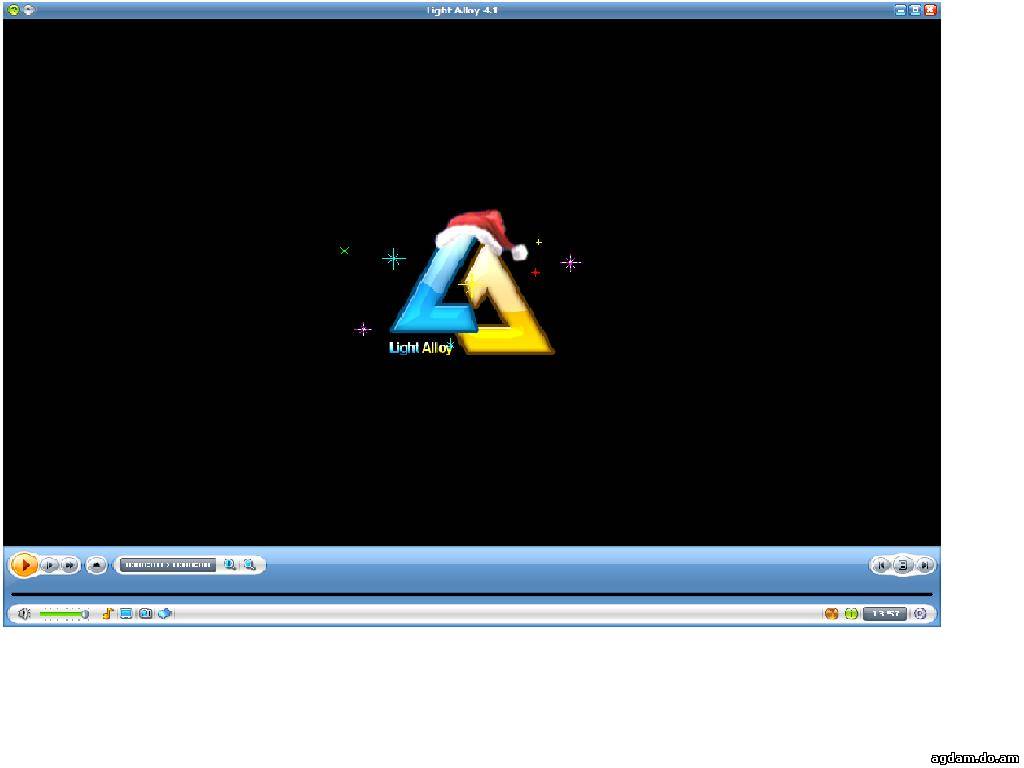
Task: Minimize the Light Alloy window
Action: tap(901, 10)
